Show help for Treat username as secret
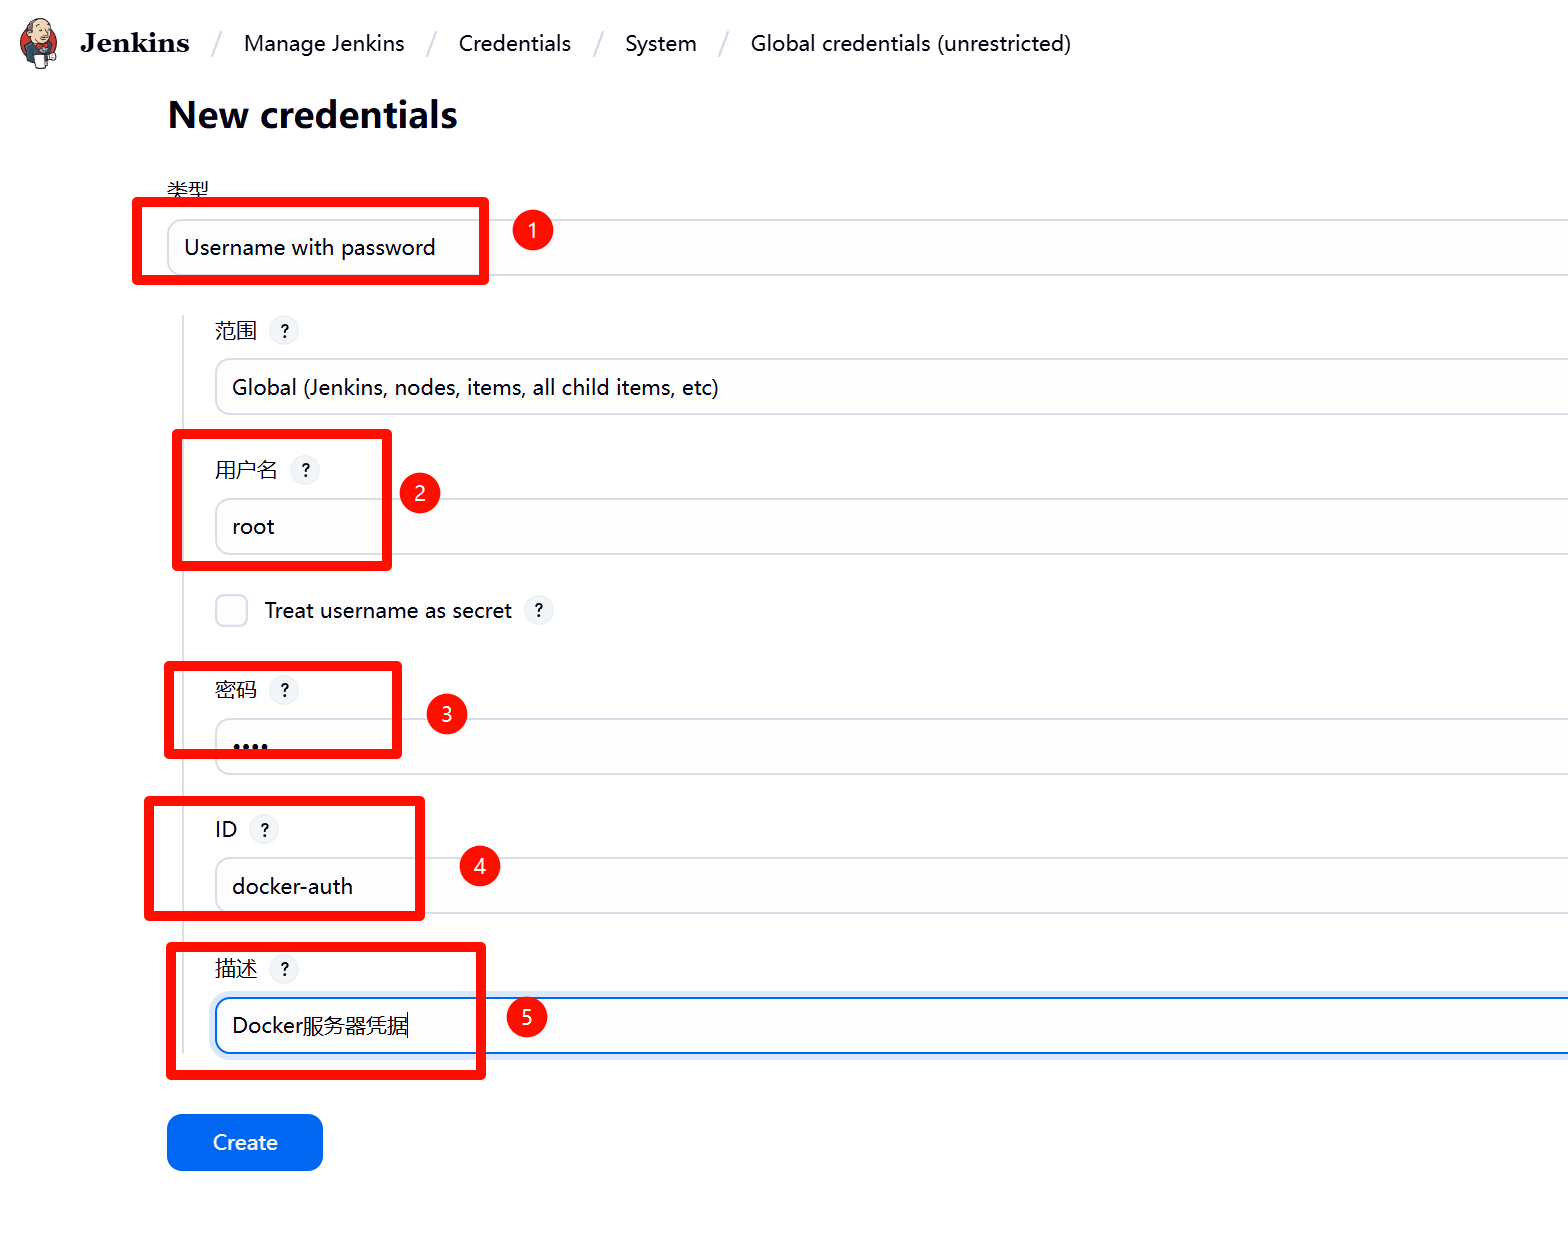 539,610
